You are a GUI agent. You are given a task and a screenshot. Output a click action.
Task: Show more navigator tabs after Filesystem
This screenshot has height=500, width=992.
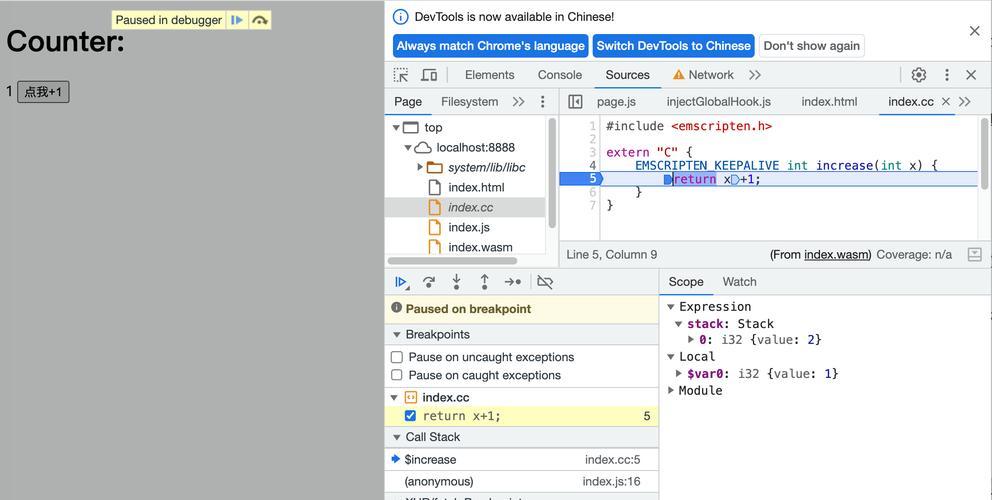(518, 102)
